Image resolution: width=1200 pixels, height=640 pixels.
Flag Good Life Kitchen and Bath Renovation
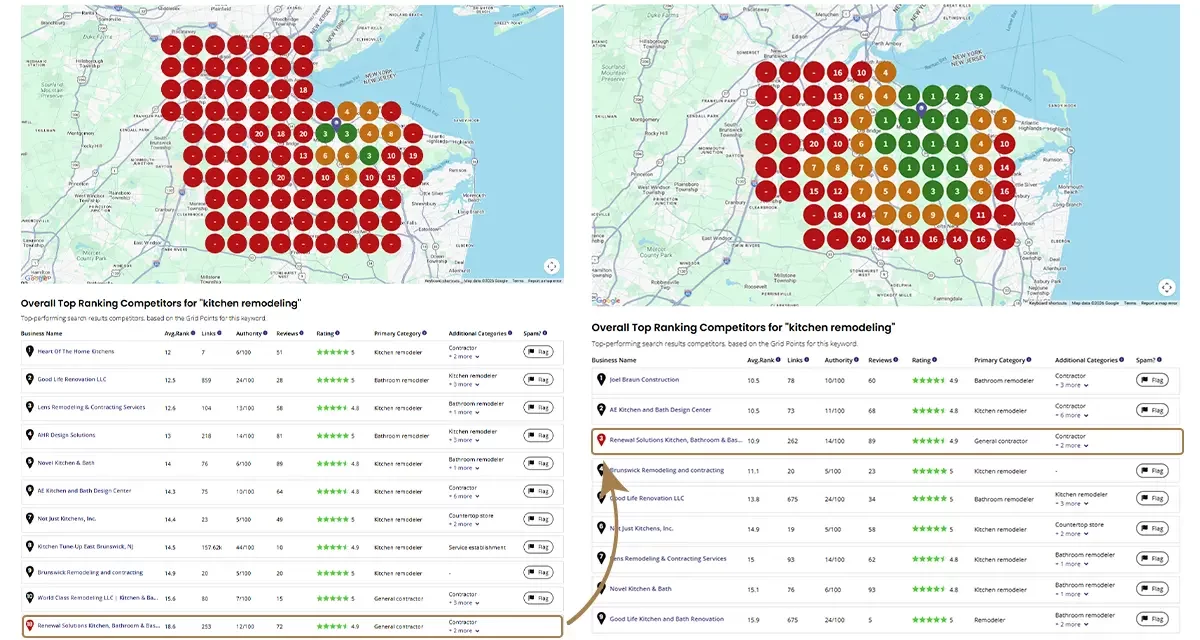click(x=1152, y=619)
